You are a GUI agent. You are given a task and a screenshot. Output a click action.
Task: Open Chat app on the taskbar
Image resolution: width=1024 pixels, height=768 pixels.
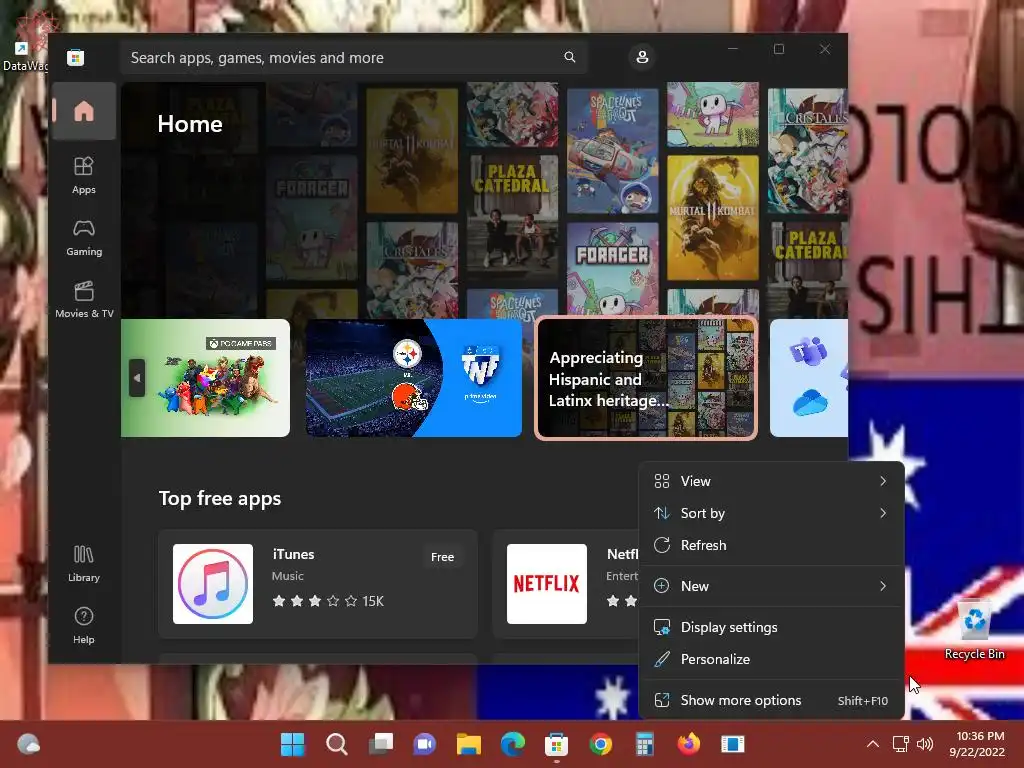tap(424, 744)
